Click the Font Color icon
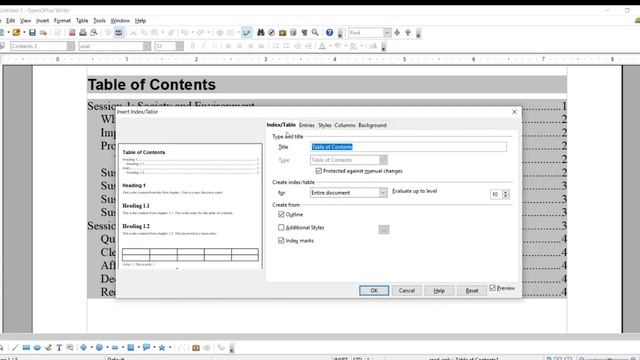The height and width of the screenshot is (360, 640). 322,46
